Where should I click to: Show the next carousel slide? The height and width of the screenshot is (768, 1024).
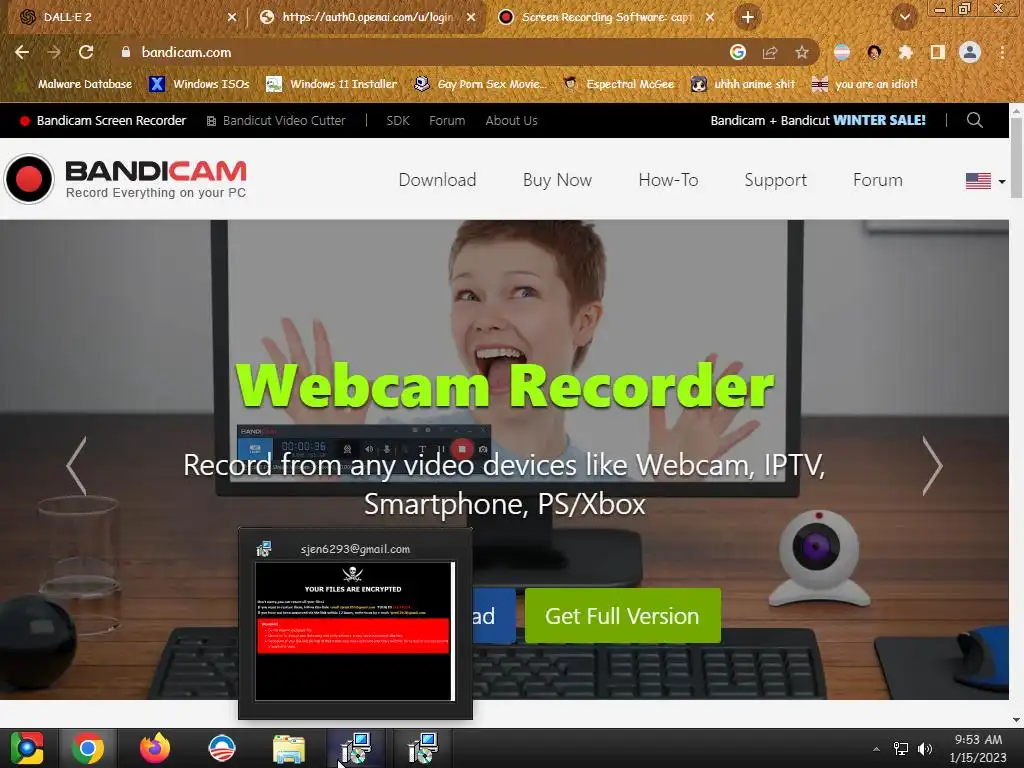tap(932, 466)
